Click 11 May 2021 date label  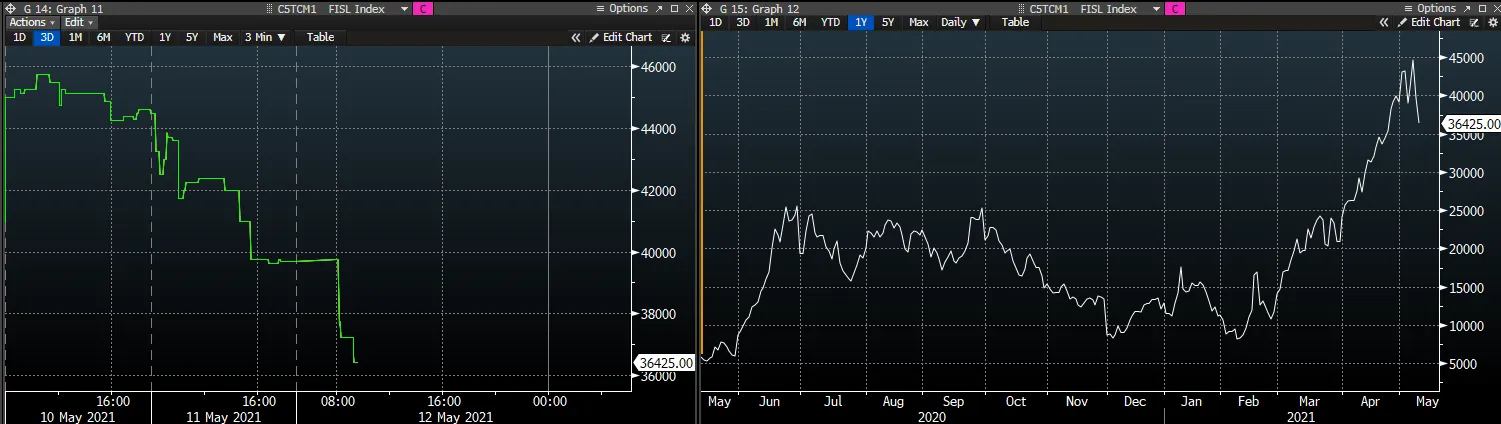223,417
